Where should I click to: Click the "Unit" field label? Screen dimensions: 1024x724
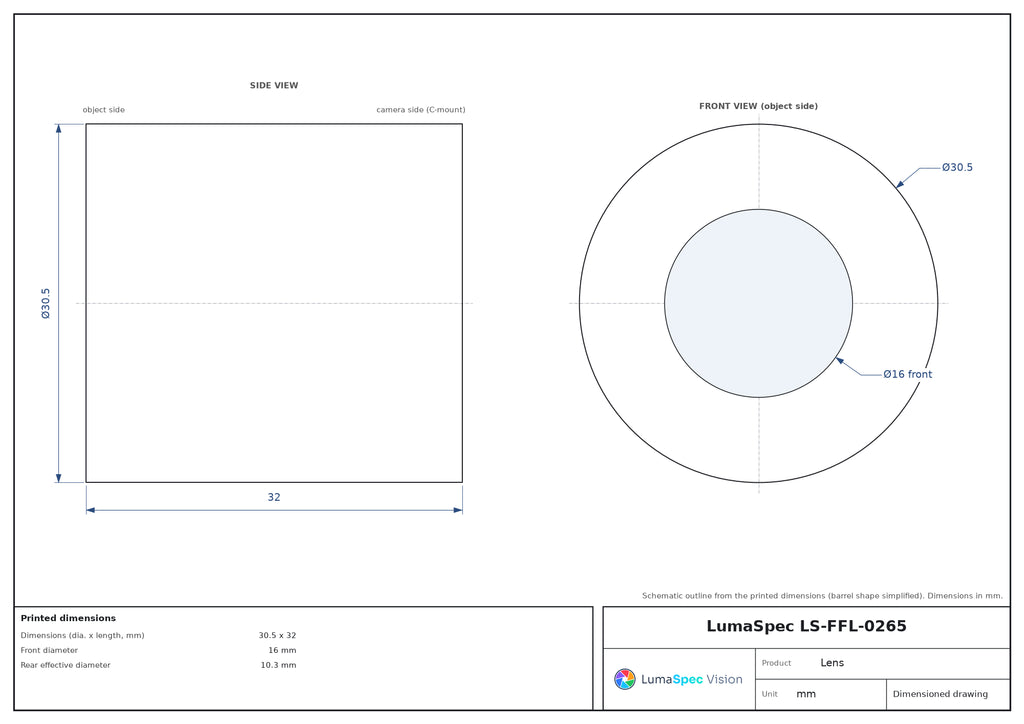[769, 694]
